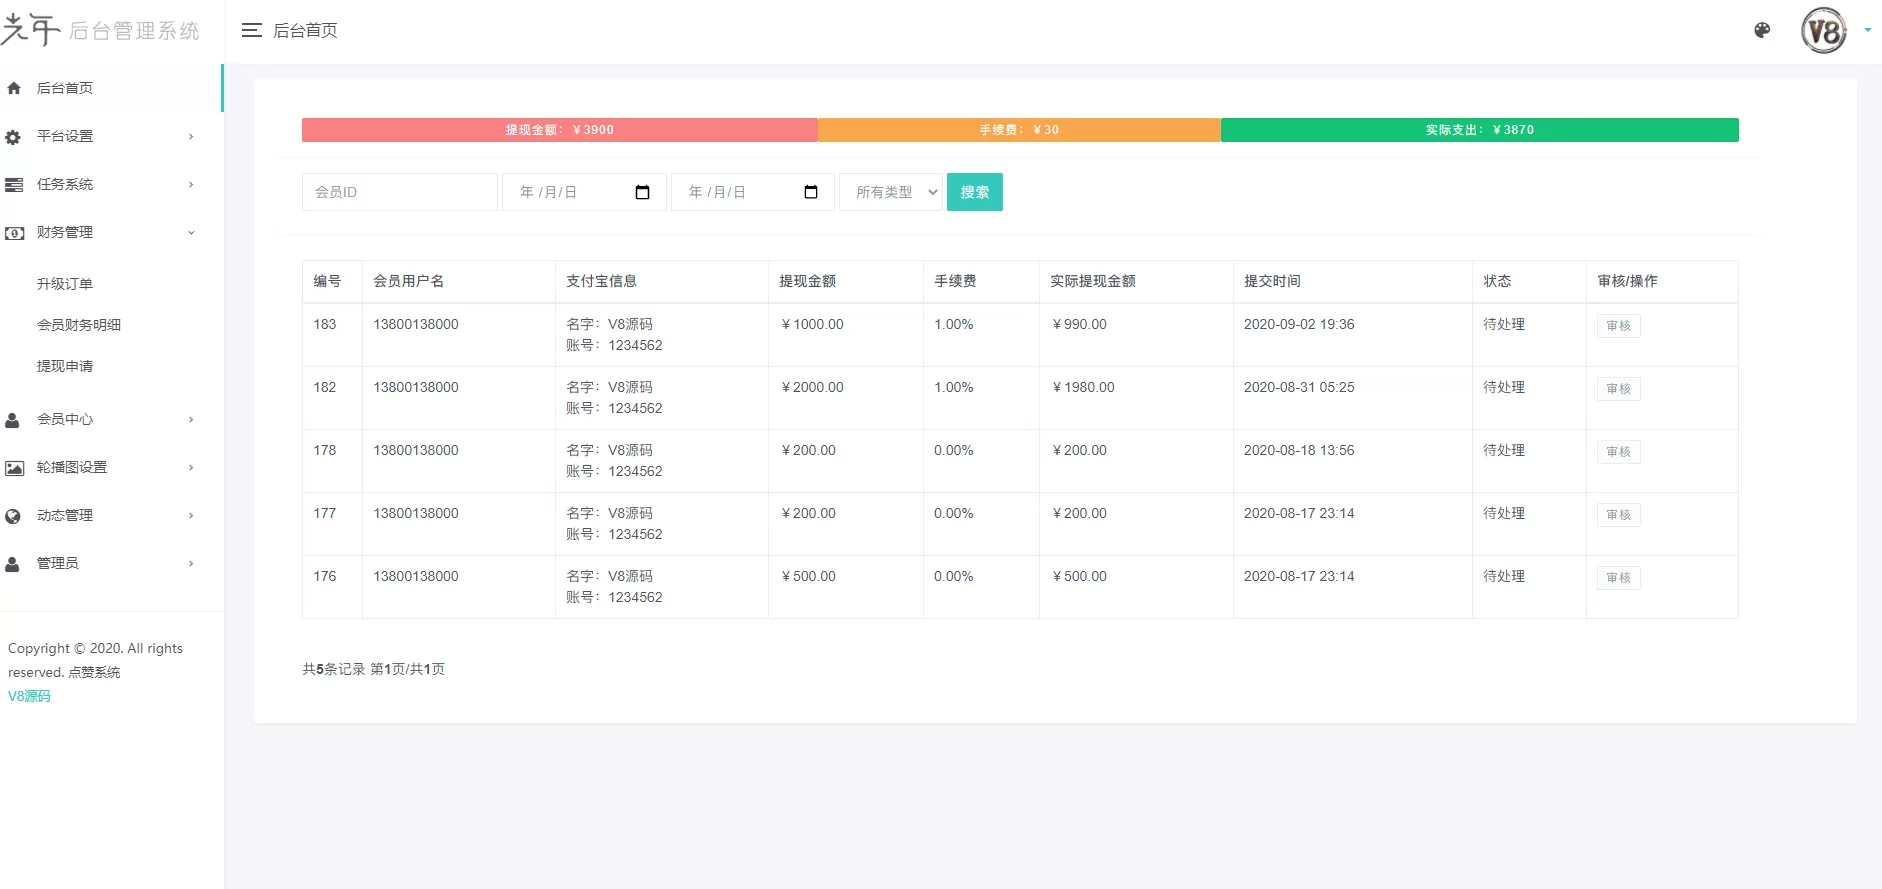Click 审核 button for record 183
Screen dimensions: 1882x889
pyautogui.click(x=1618, y=326)
